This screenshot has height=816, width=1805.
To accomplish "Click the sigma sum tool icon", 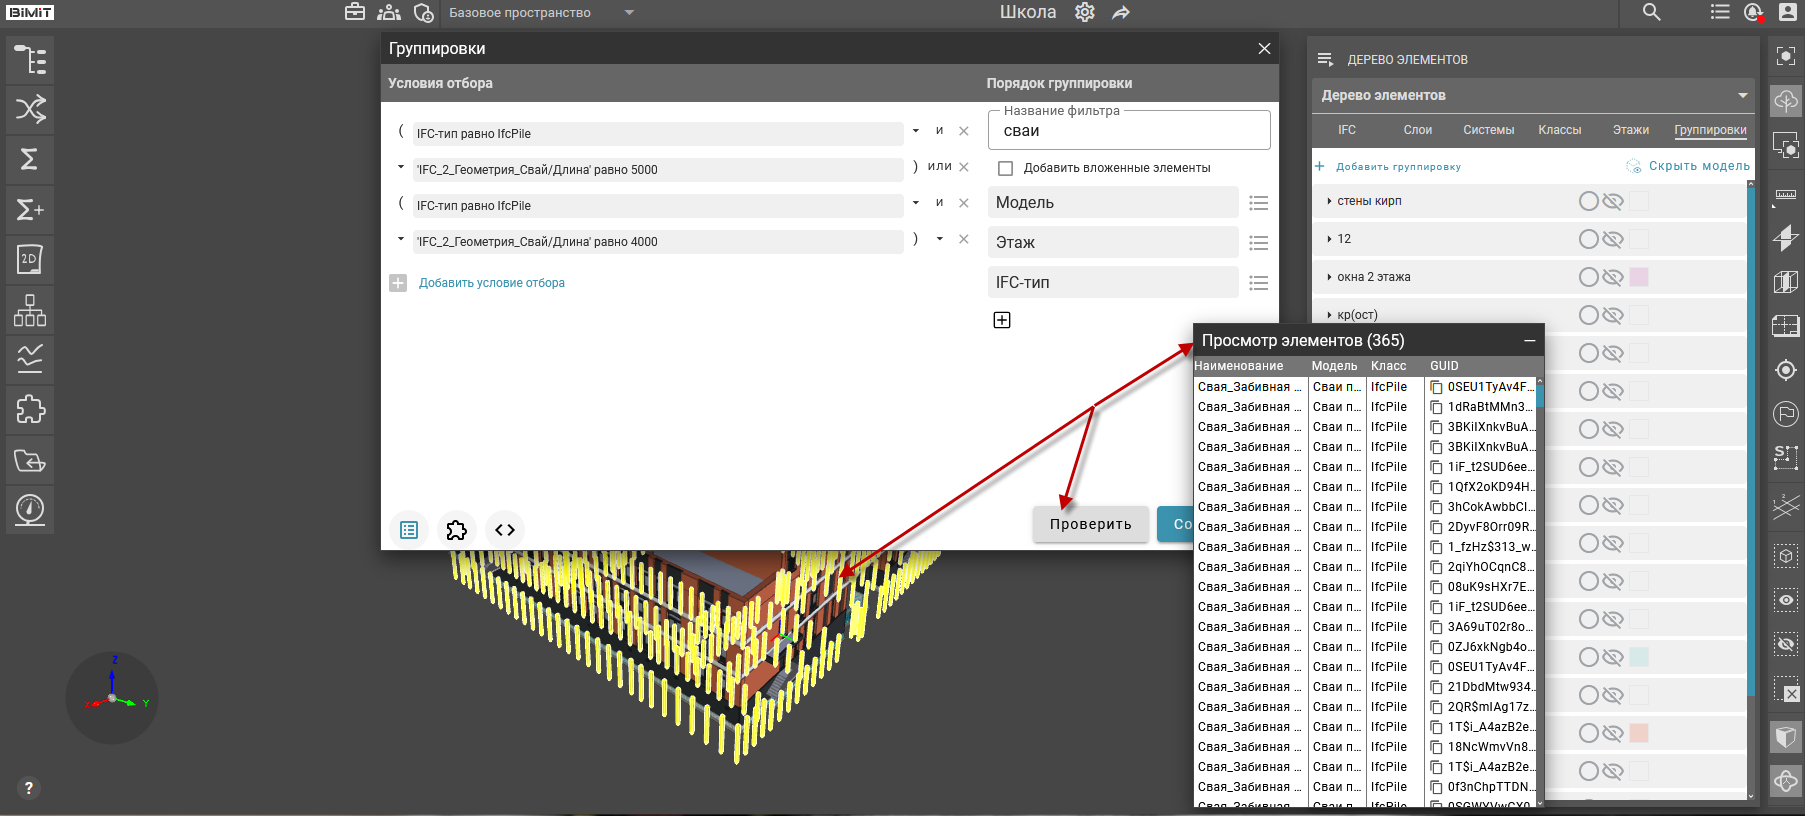I will tap(30, 159).
